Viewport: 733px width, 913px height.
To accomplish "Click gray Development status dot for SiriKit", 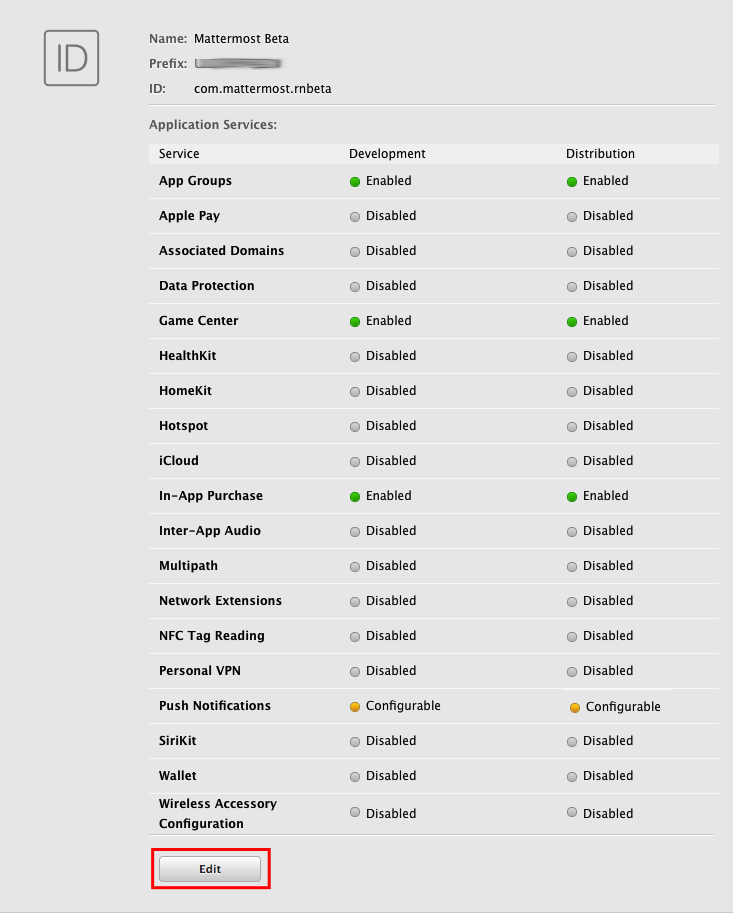I will [x=355, y=742].
